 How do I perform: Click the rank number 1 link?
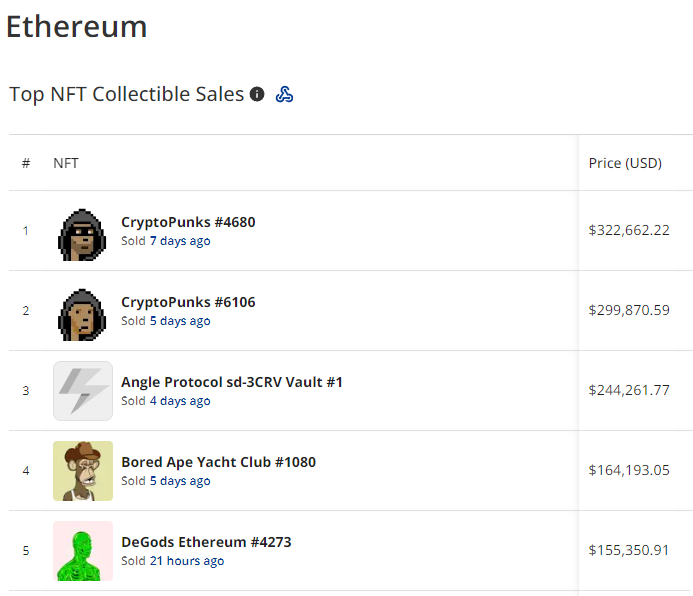[26, 231]
